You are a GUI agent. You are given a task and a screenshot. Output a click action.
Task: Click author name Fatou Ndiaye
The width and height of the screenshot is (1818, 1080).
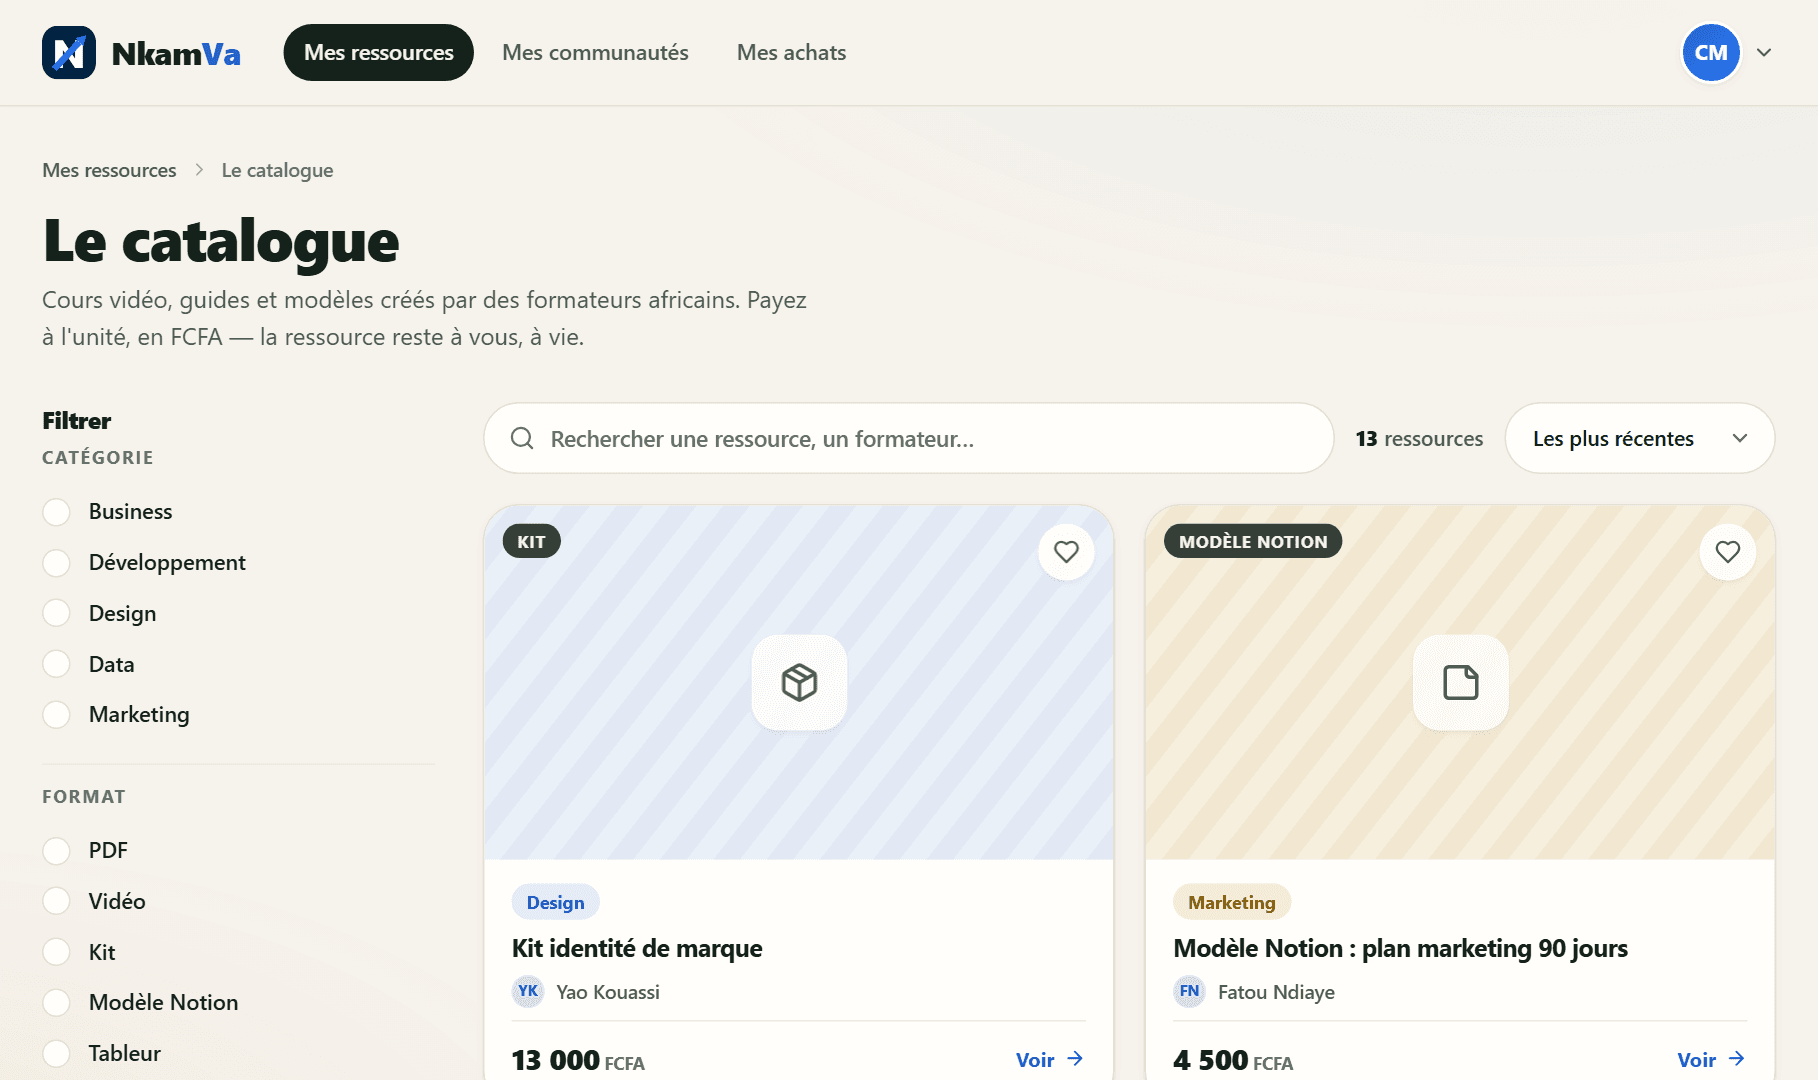click(x=1276, y=992)
